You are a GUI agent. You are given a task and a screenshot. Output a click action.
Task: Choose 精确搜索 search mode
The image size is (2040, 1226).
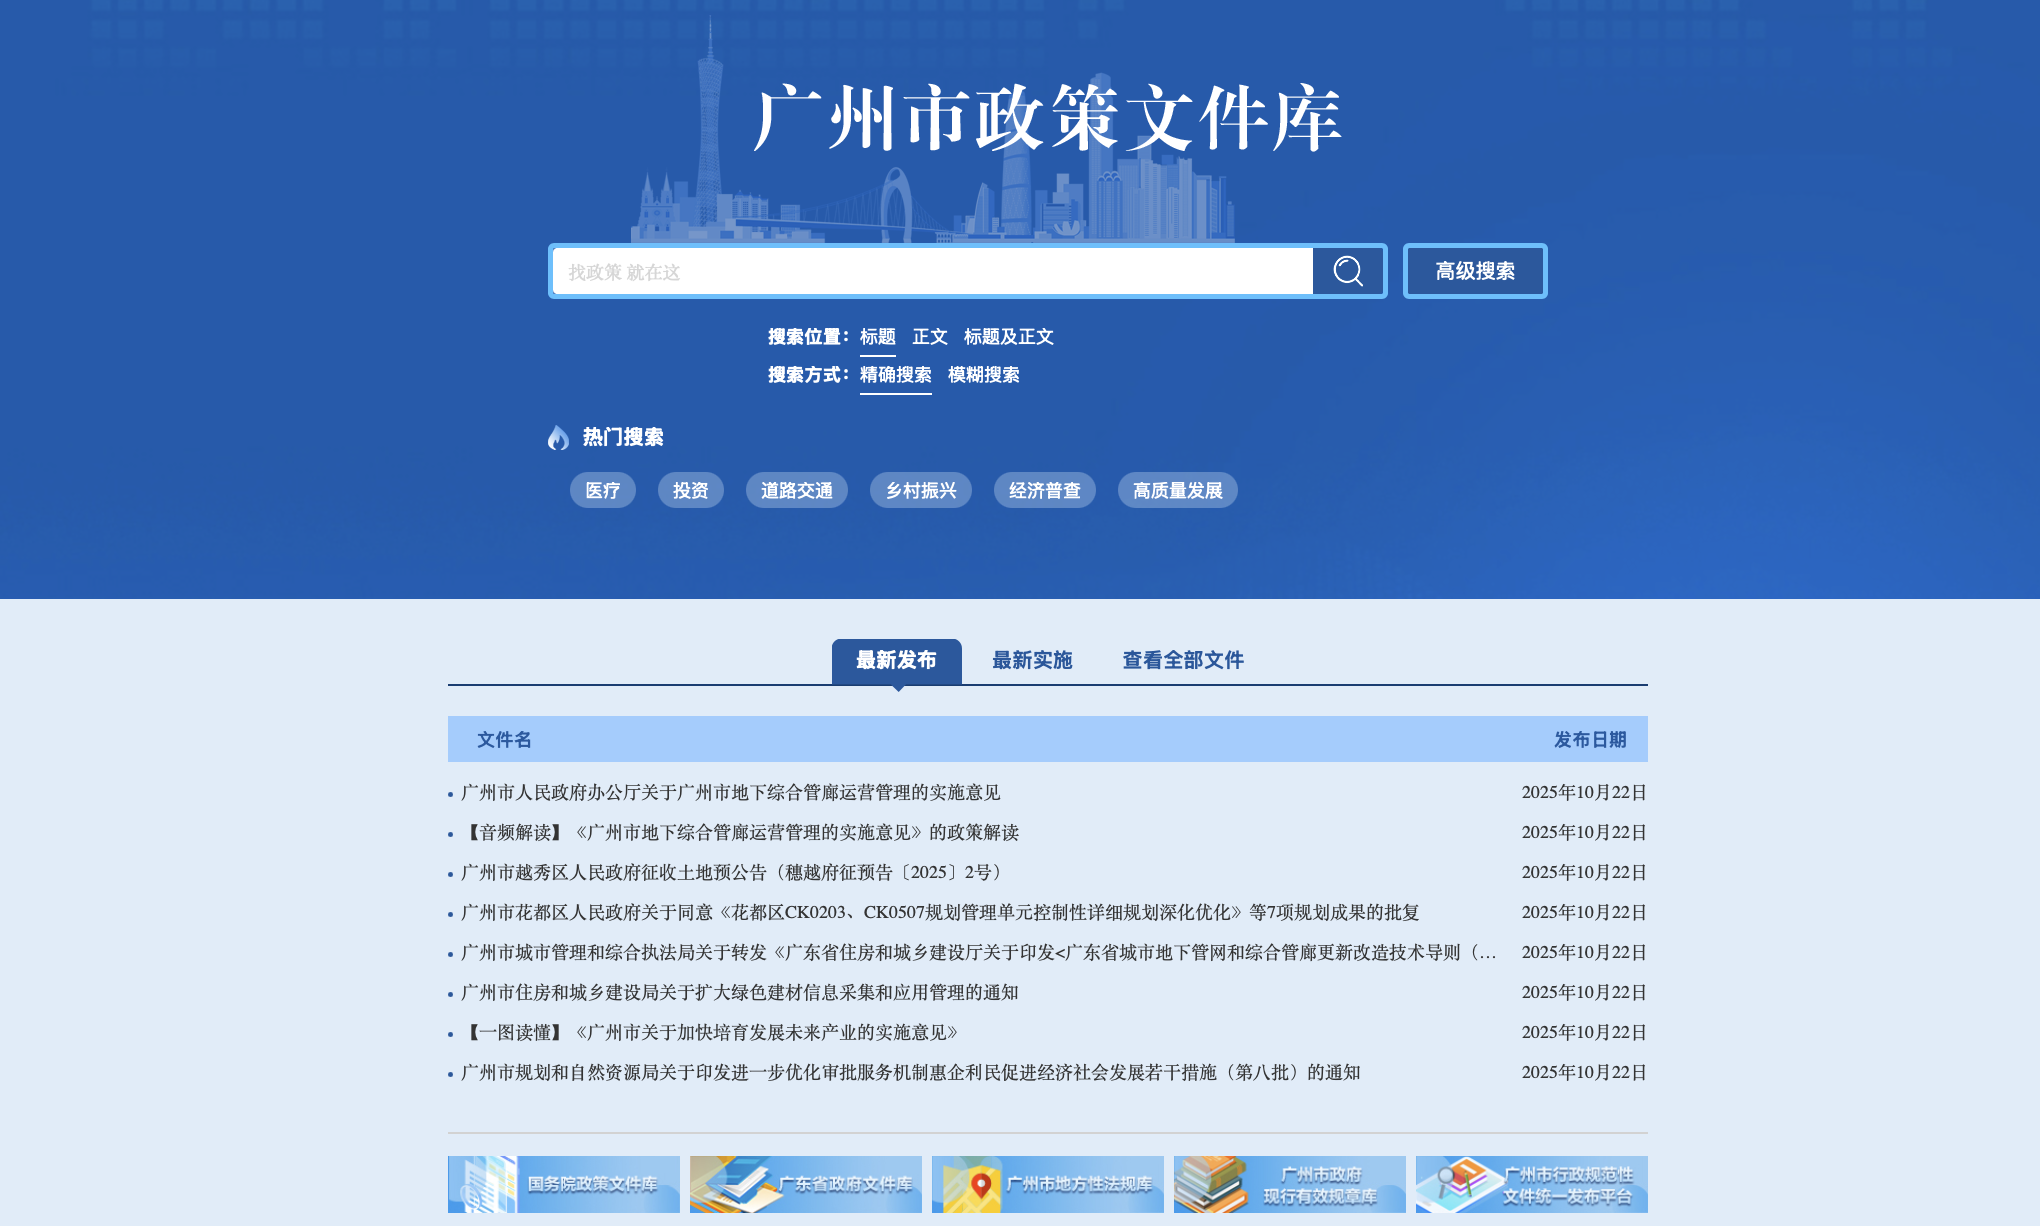[x=895, y=375]
